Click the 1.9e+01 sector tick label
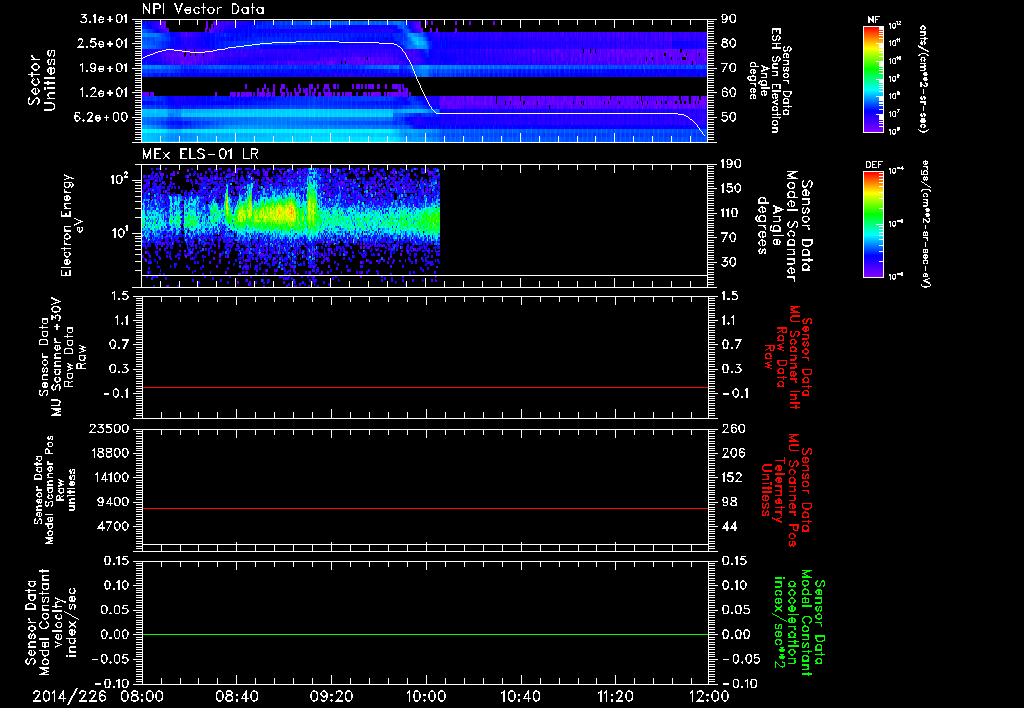The height and width of the screenshot is (708, 1024). tap(104, 68)
